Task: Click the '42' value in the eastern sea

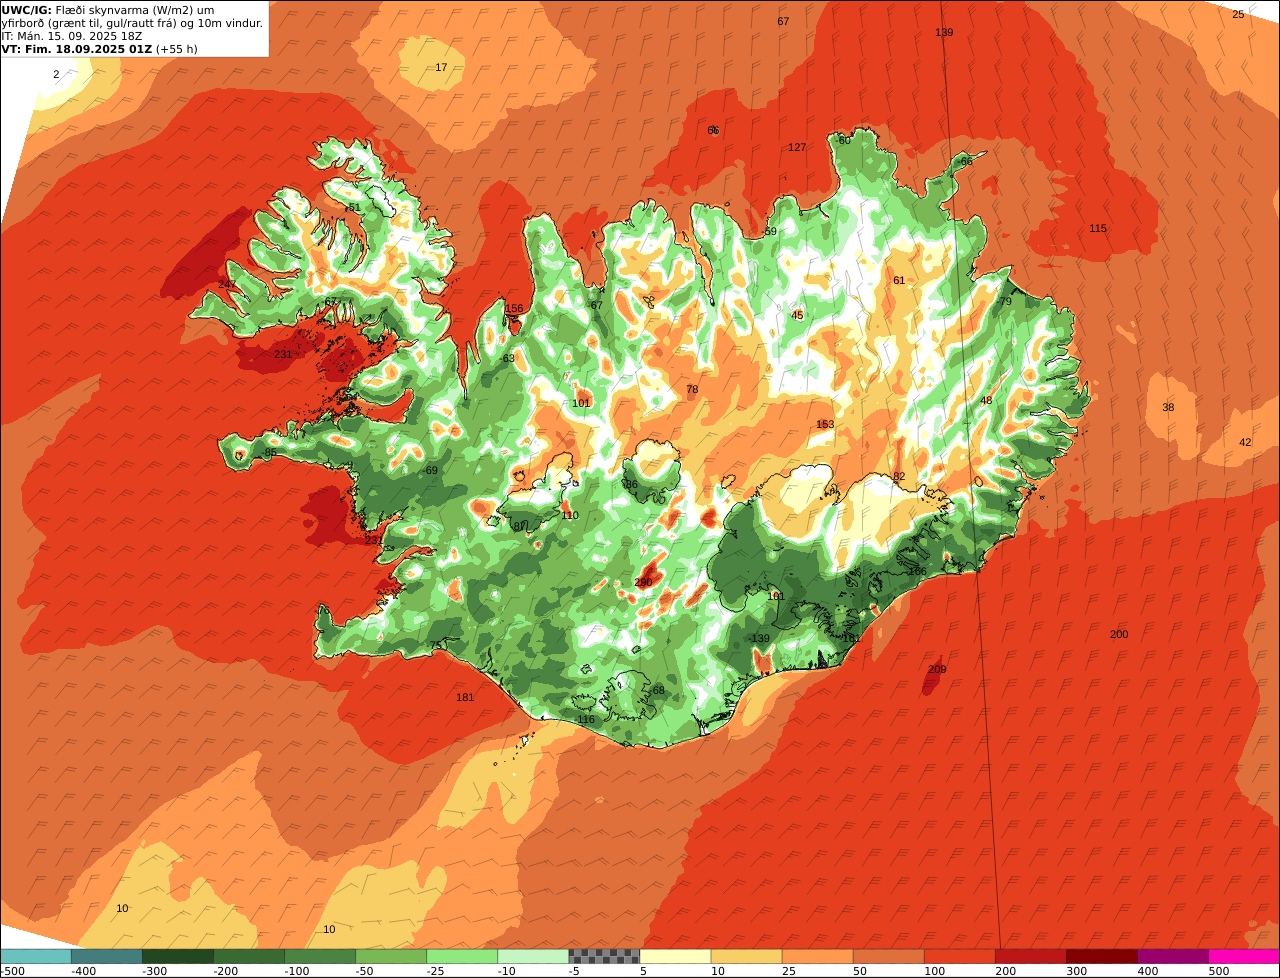Action: (1245, 443)
